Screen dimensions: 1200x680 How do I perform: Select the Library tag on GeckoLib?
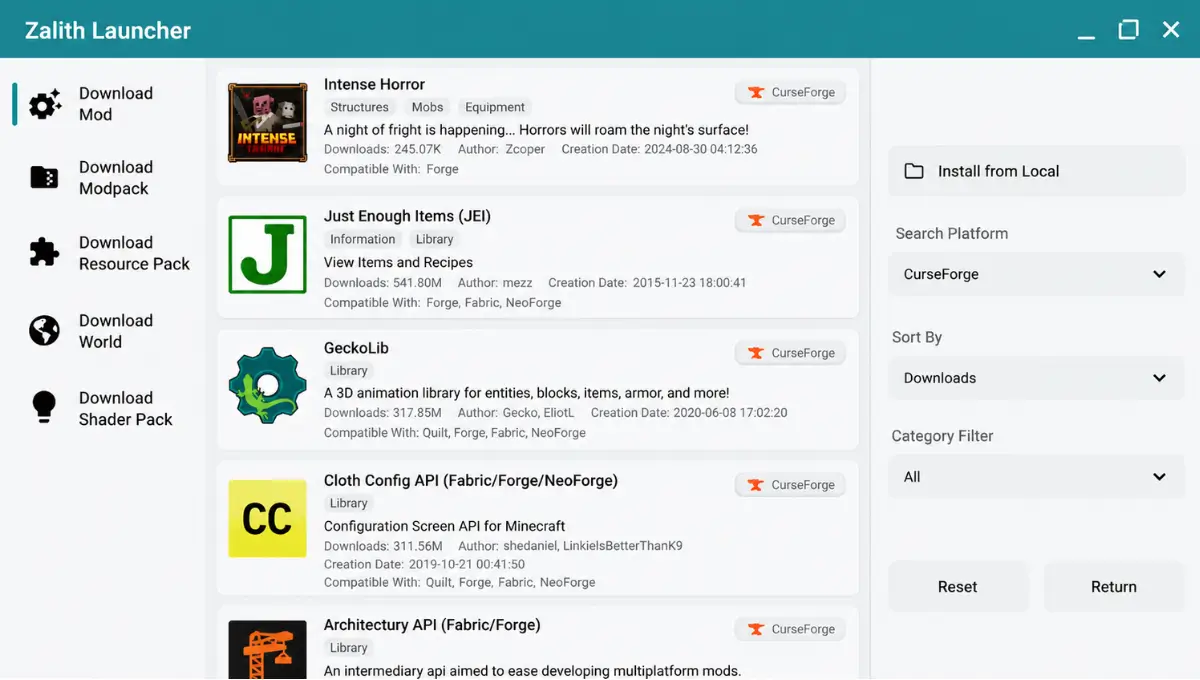pyautogui.click(x=348, y=370)
